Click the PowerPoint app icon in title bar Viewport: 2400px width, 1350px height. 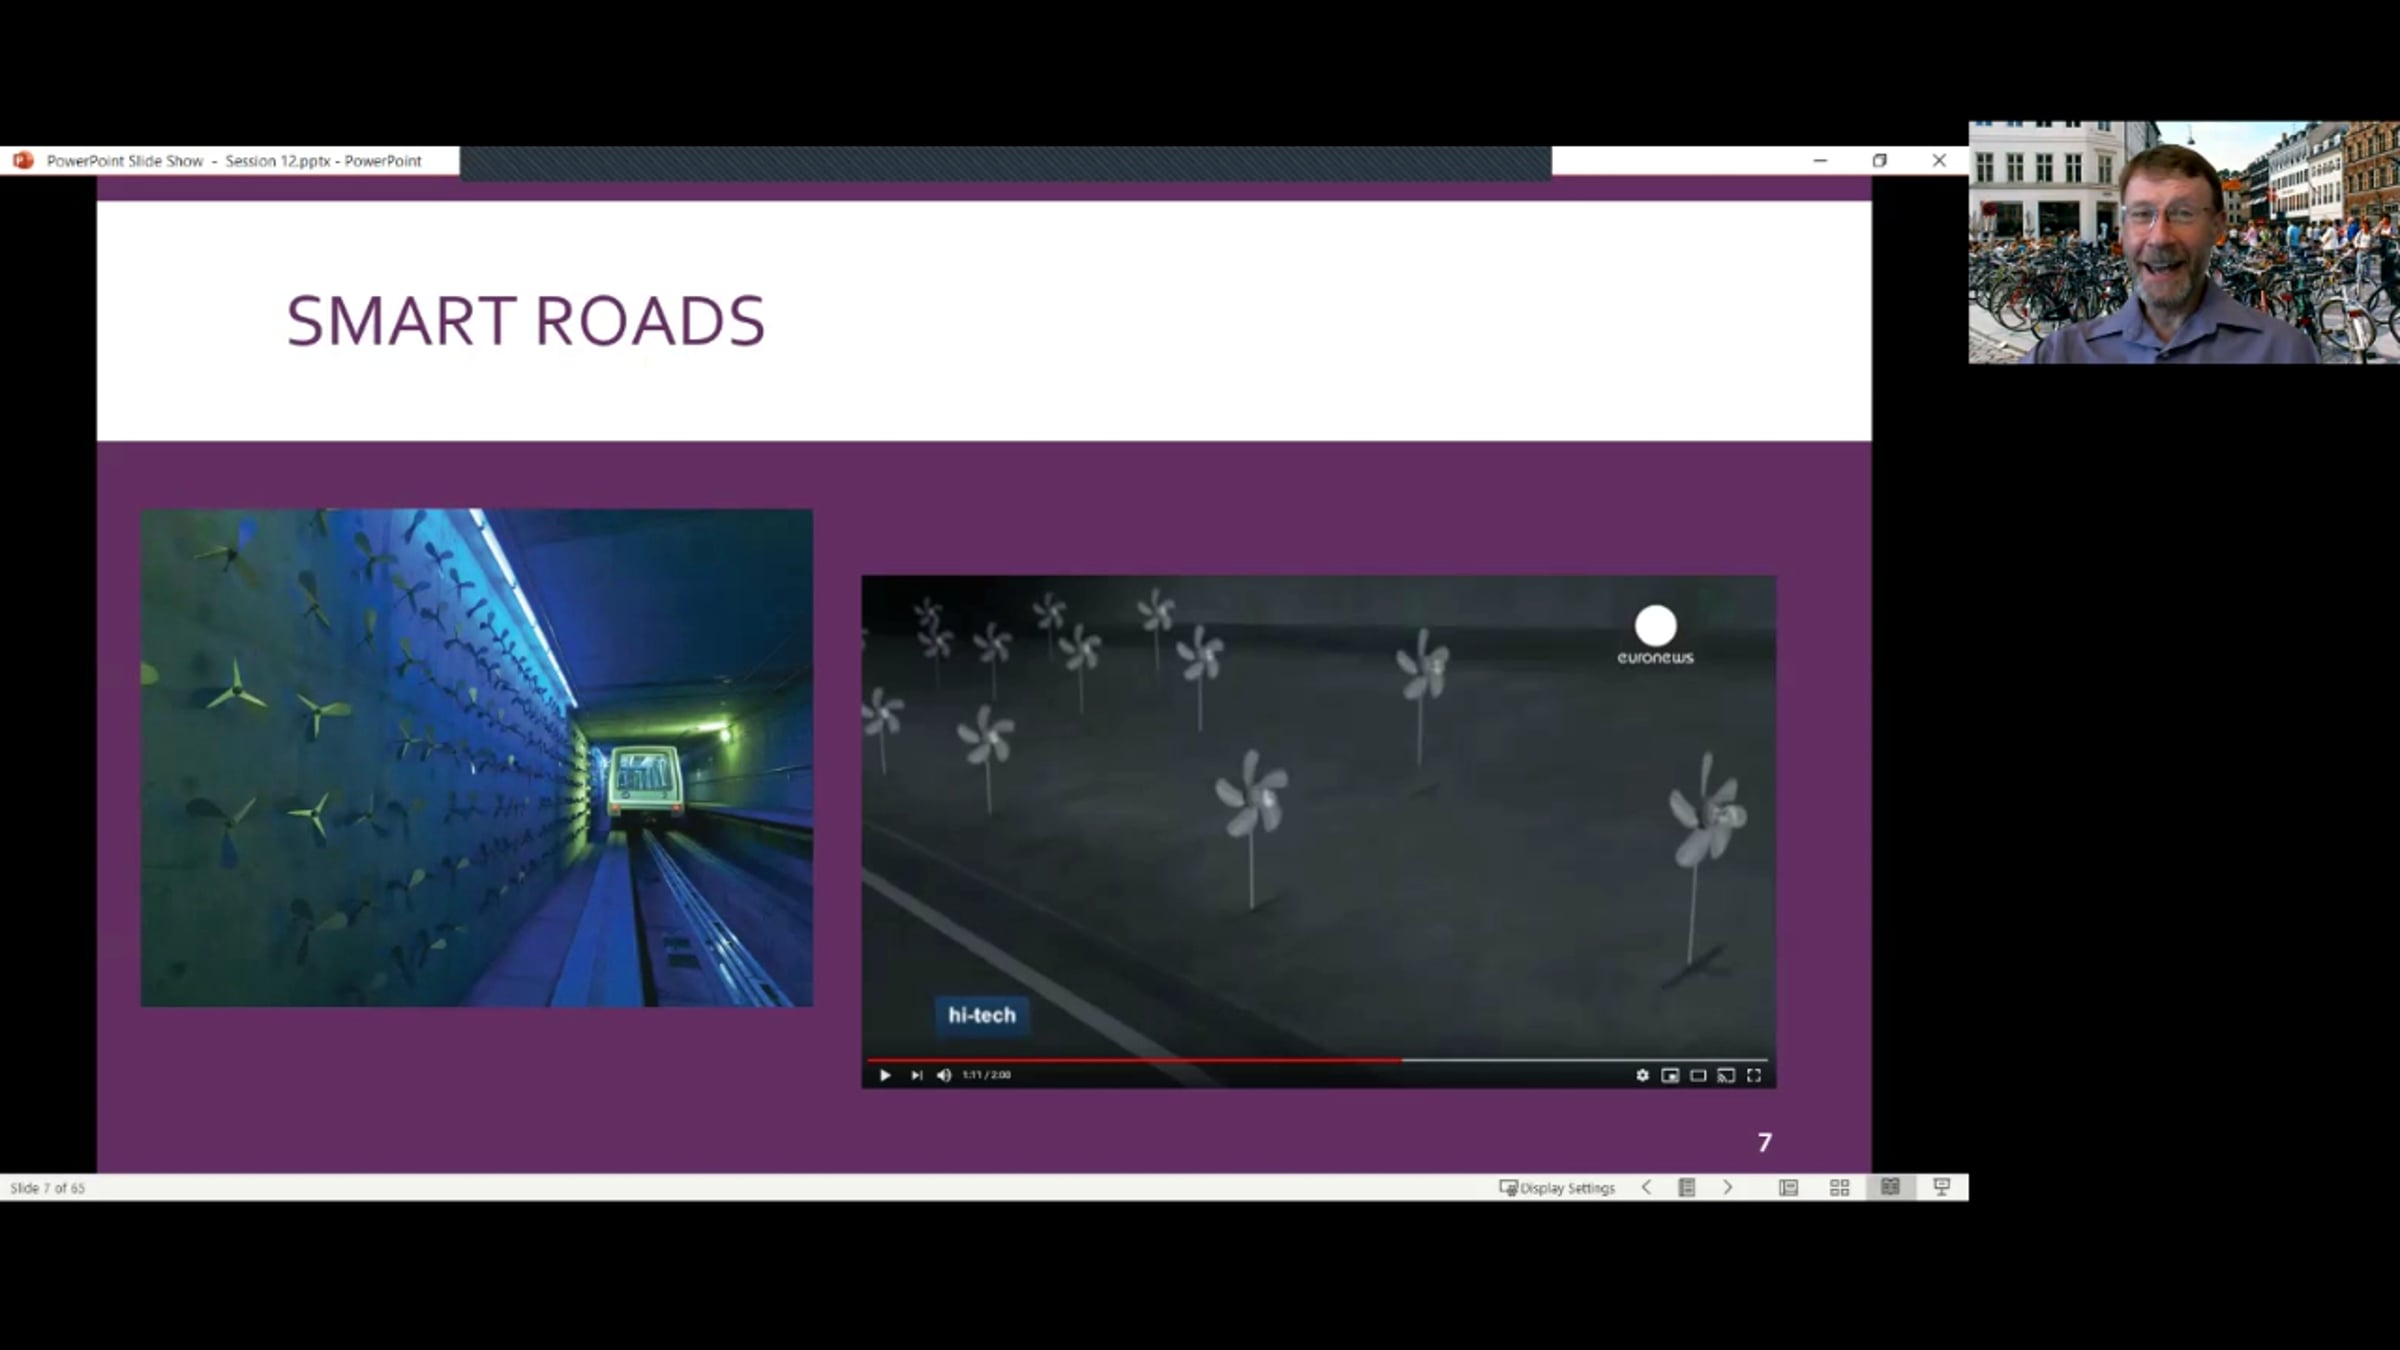pyautogui.click(x=23, y=161)
